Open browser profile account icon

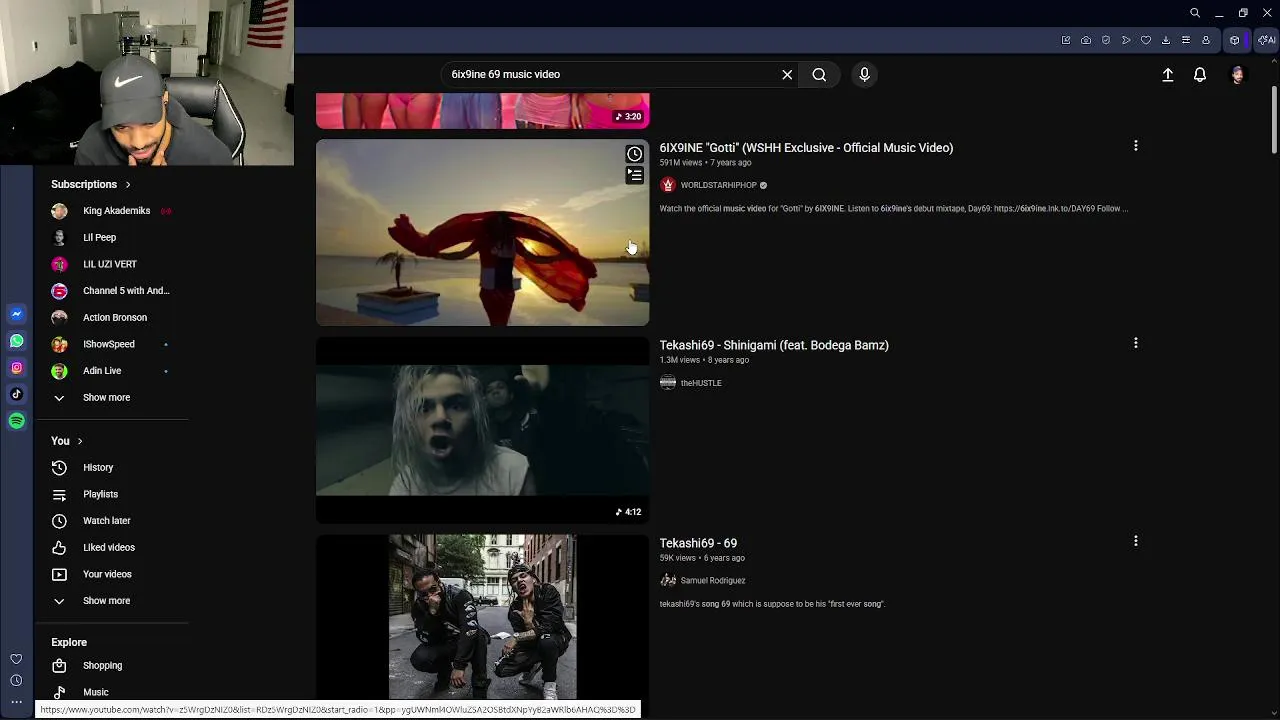[1206, 40]
